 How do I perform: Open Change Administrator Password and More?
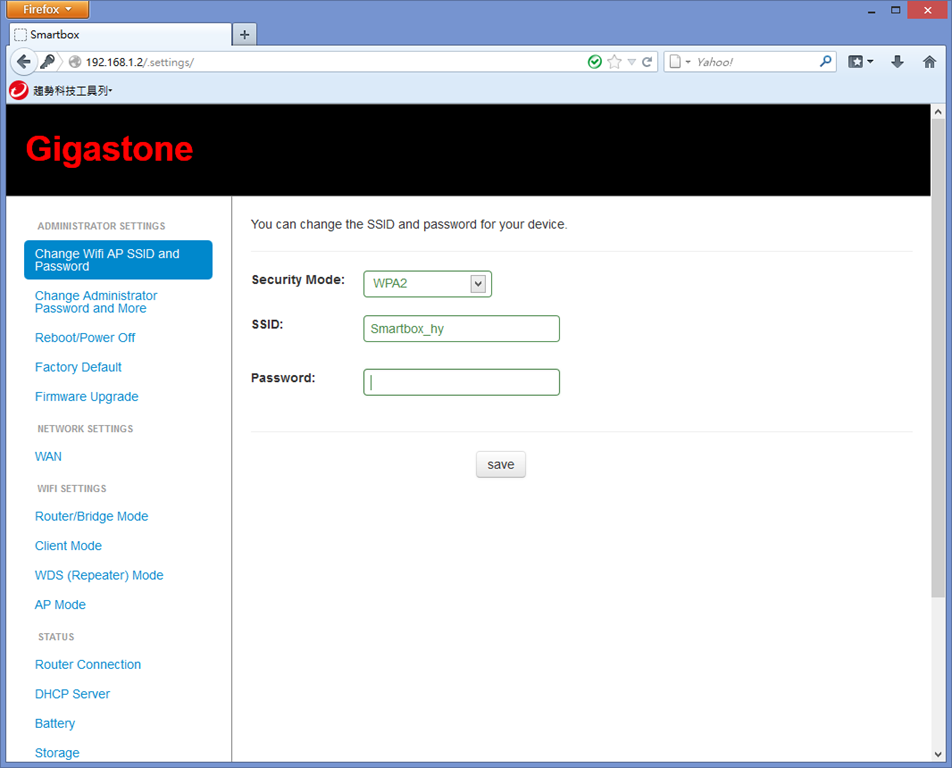[x=96, y=302]
